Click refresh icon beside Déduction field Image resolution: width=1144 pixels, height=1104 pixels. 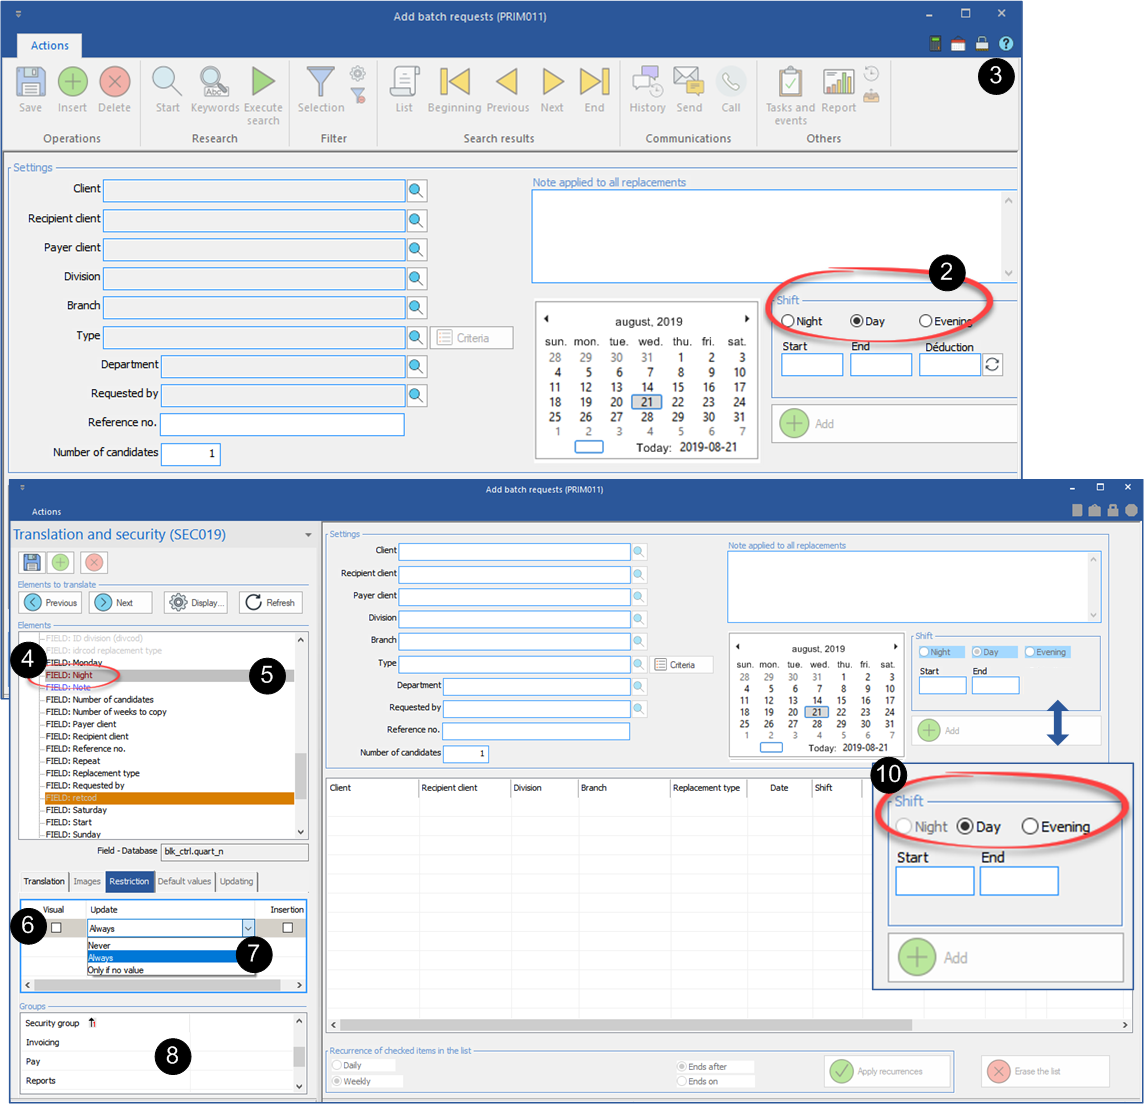point(992,364)
